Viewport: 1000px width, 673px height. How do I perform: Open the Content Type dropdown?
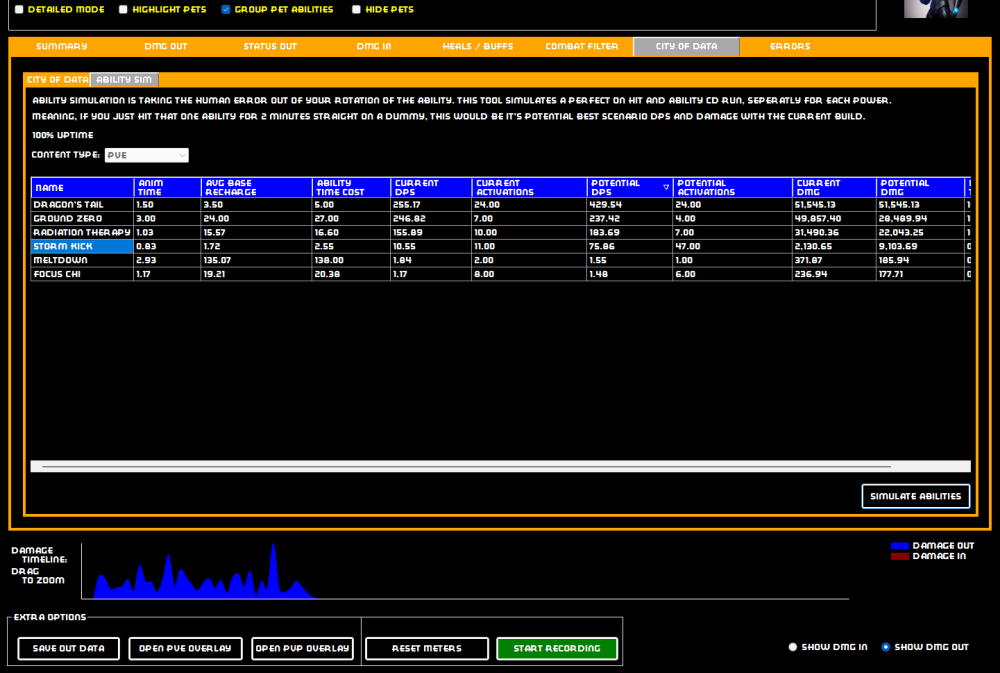(x=146, y=155)
